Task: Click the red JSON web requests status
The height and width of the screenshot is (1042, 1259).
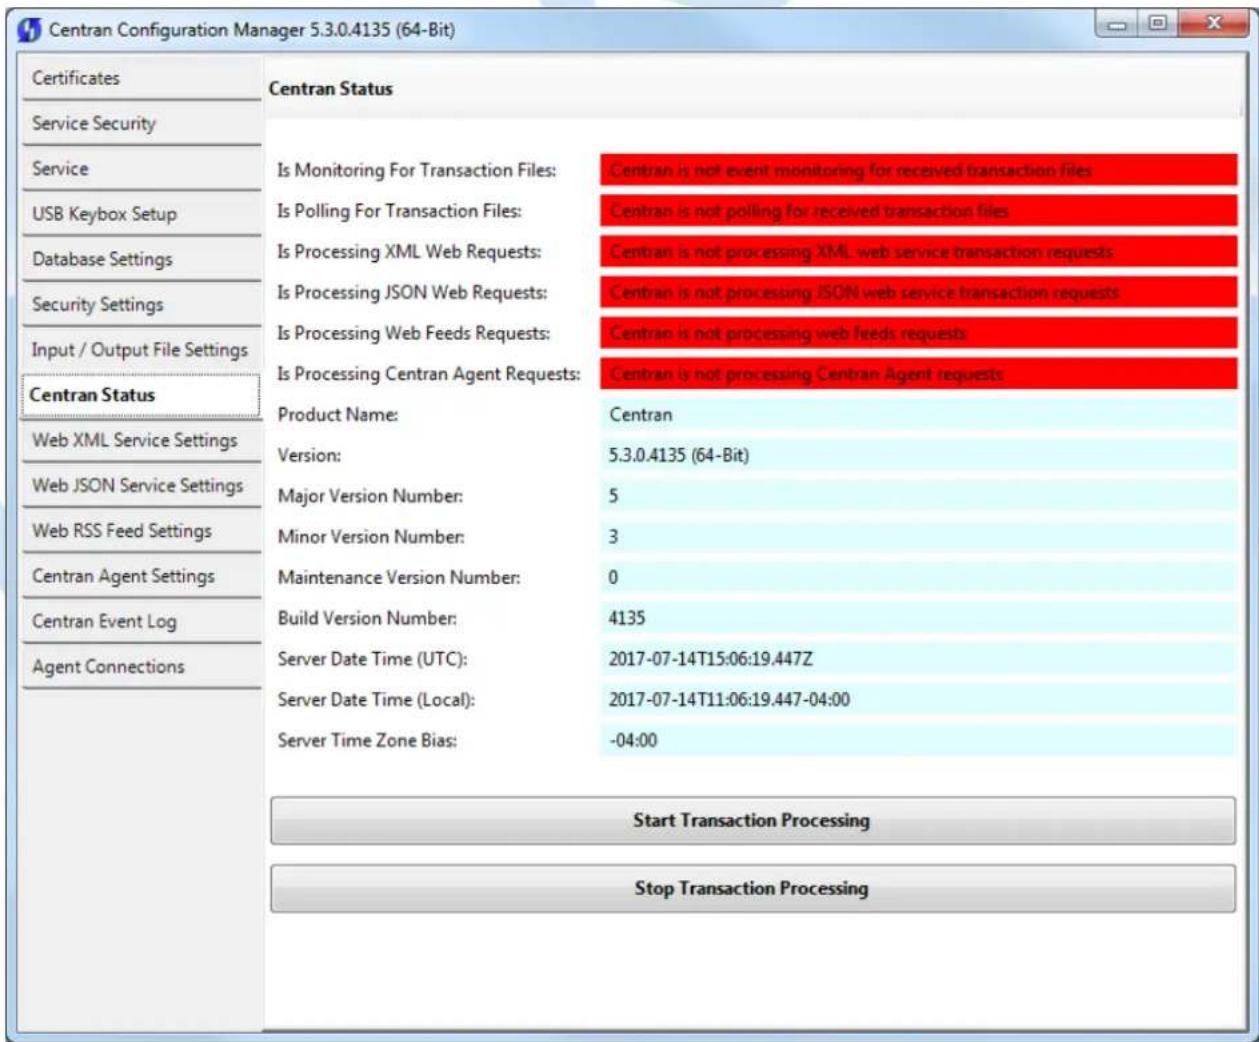Action: [918, 292]
